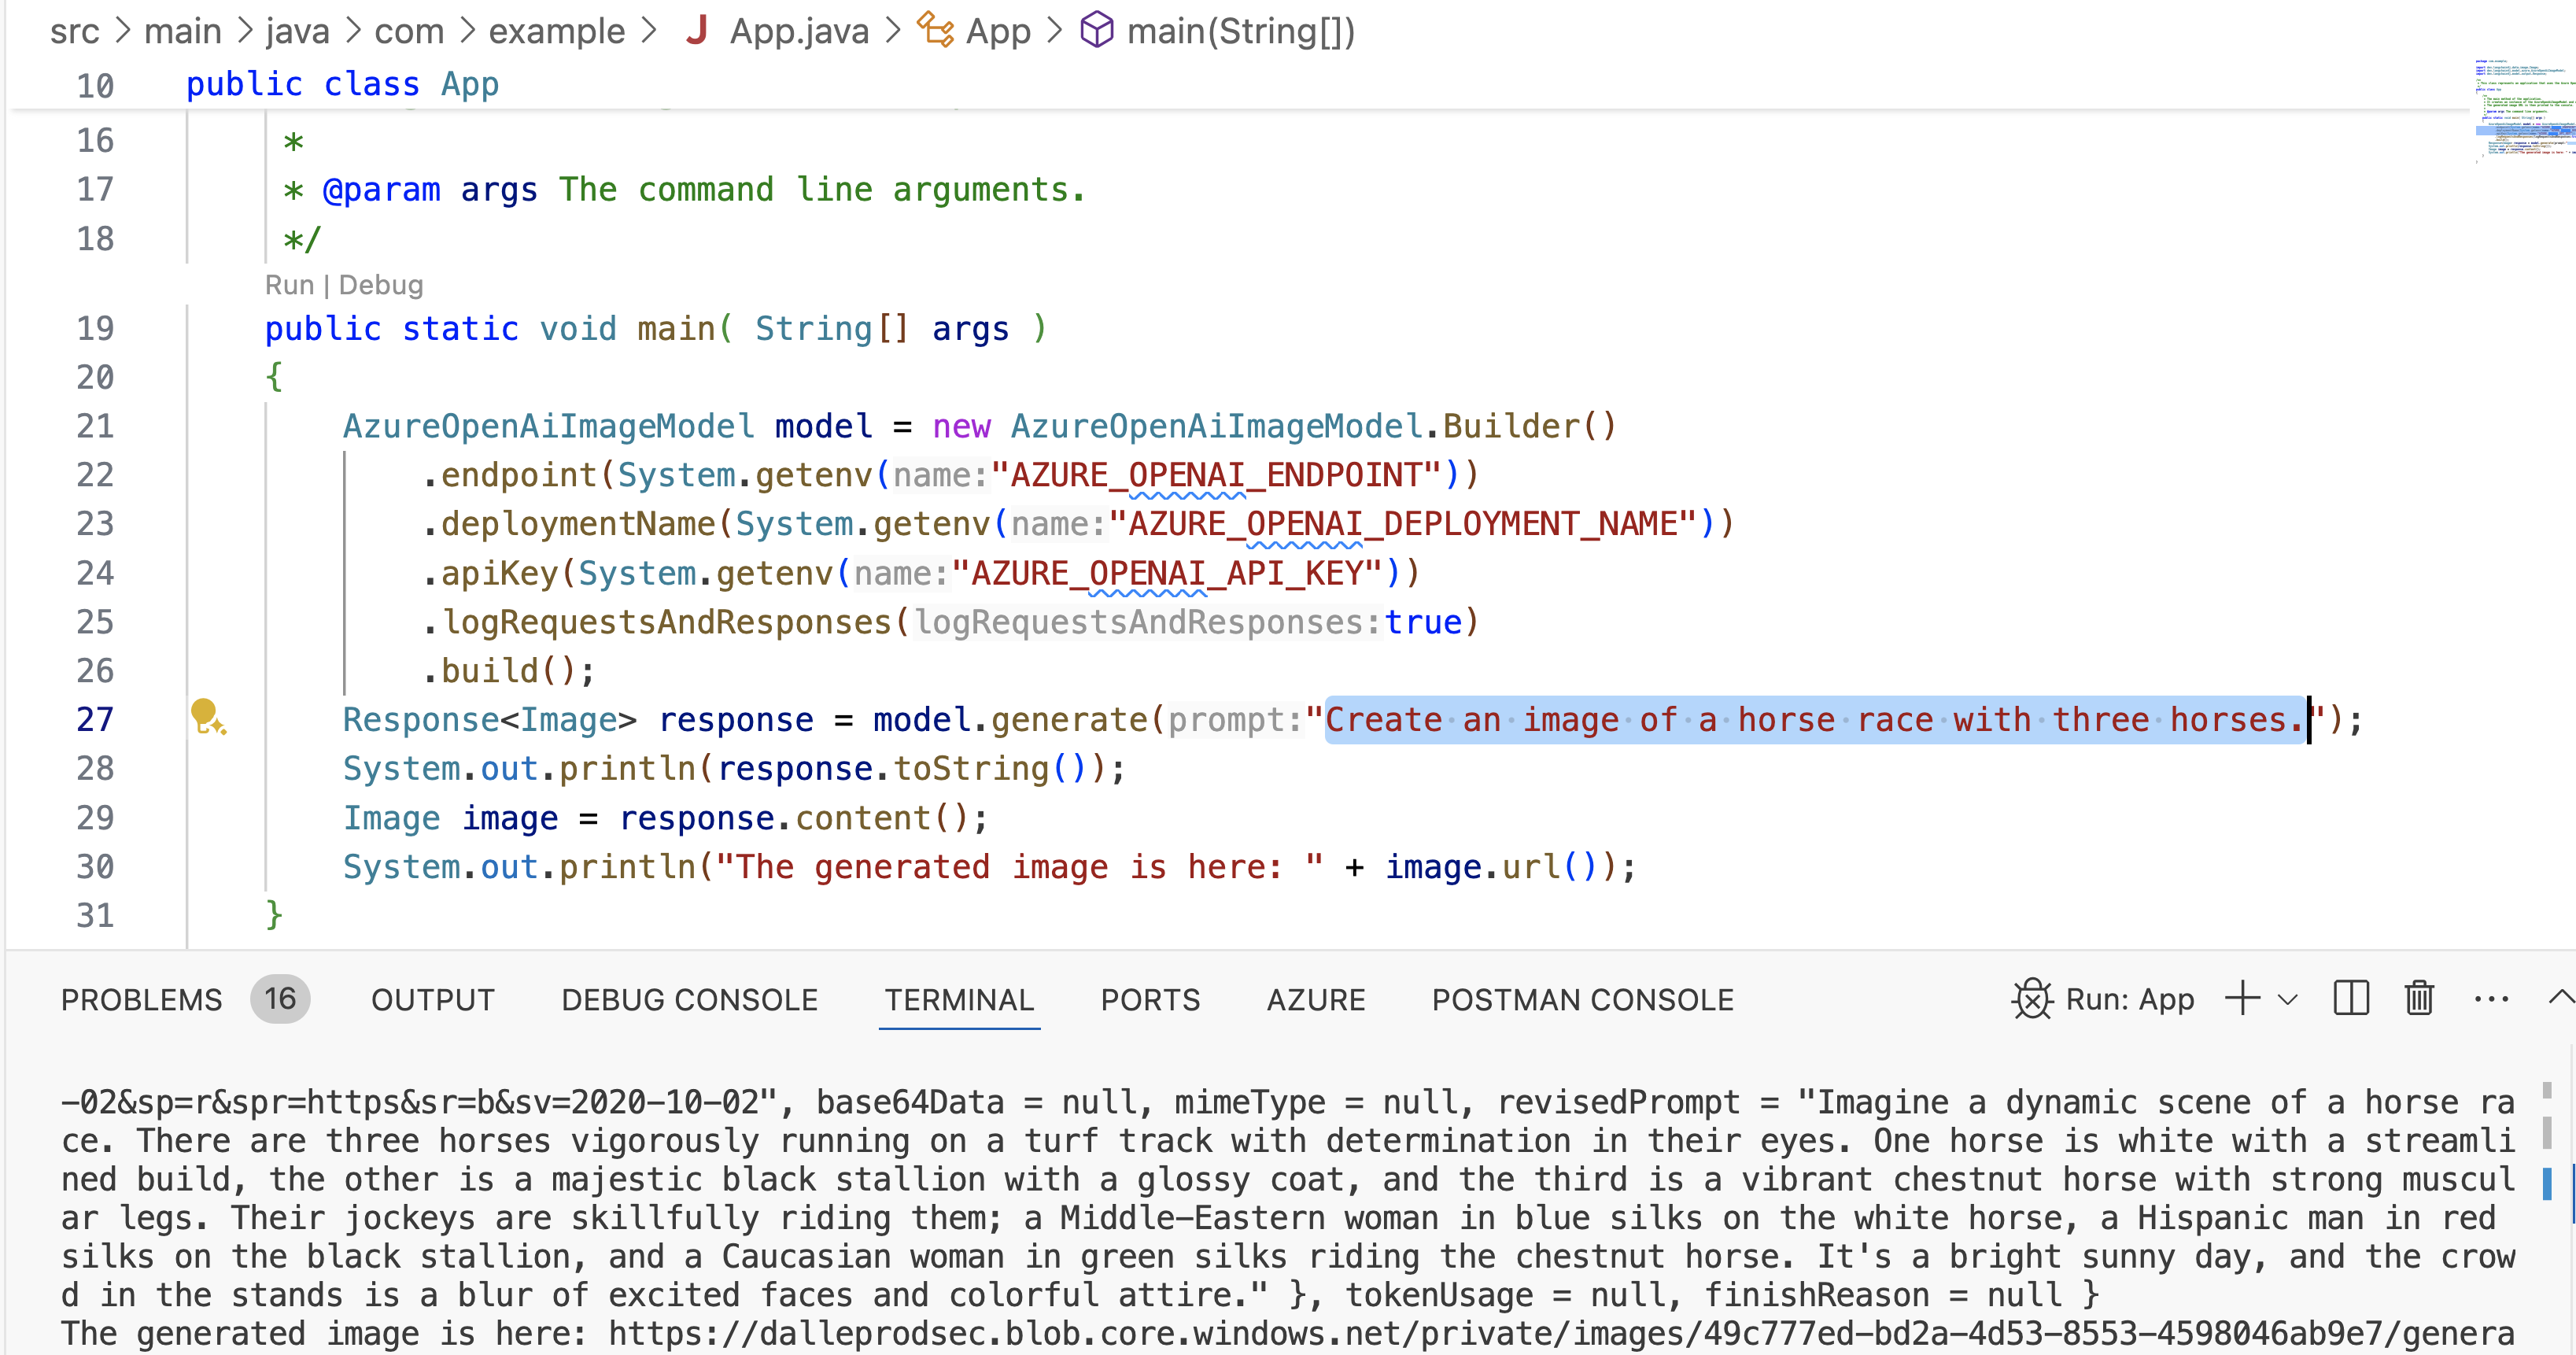Screen dimensions: 2576x1355
Task: Click the dalleprodsec image URL in terminal
Action: point(1561,1333)
